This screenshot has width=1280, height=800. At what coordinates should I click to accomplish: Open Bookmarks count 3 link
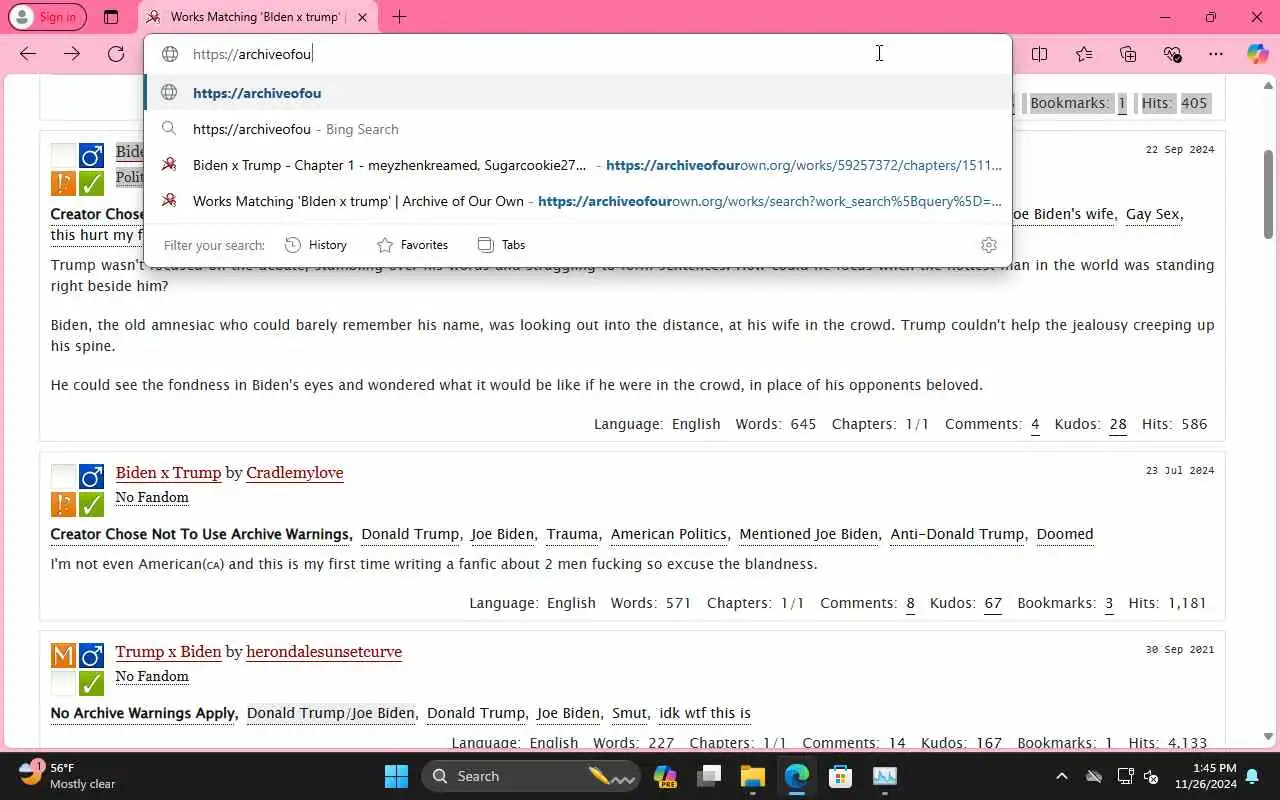click(x=1109, y=603)
